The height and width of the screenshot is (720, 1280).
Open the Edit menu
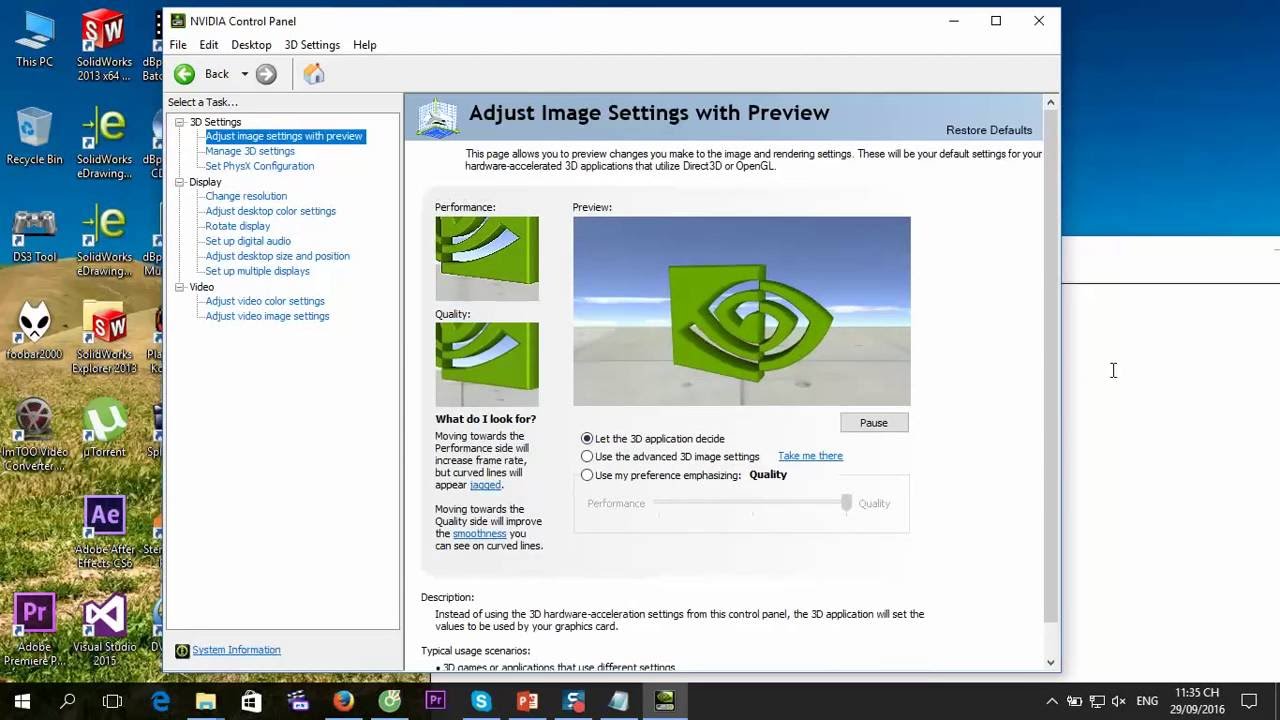(x=208, y=45)
